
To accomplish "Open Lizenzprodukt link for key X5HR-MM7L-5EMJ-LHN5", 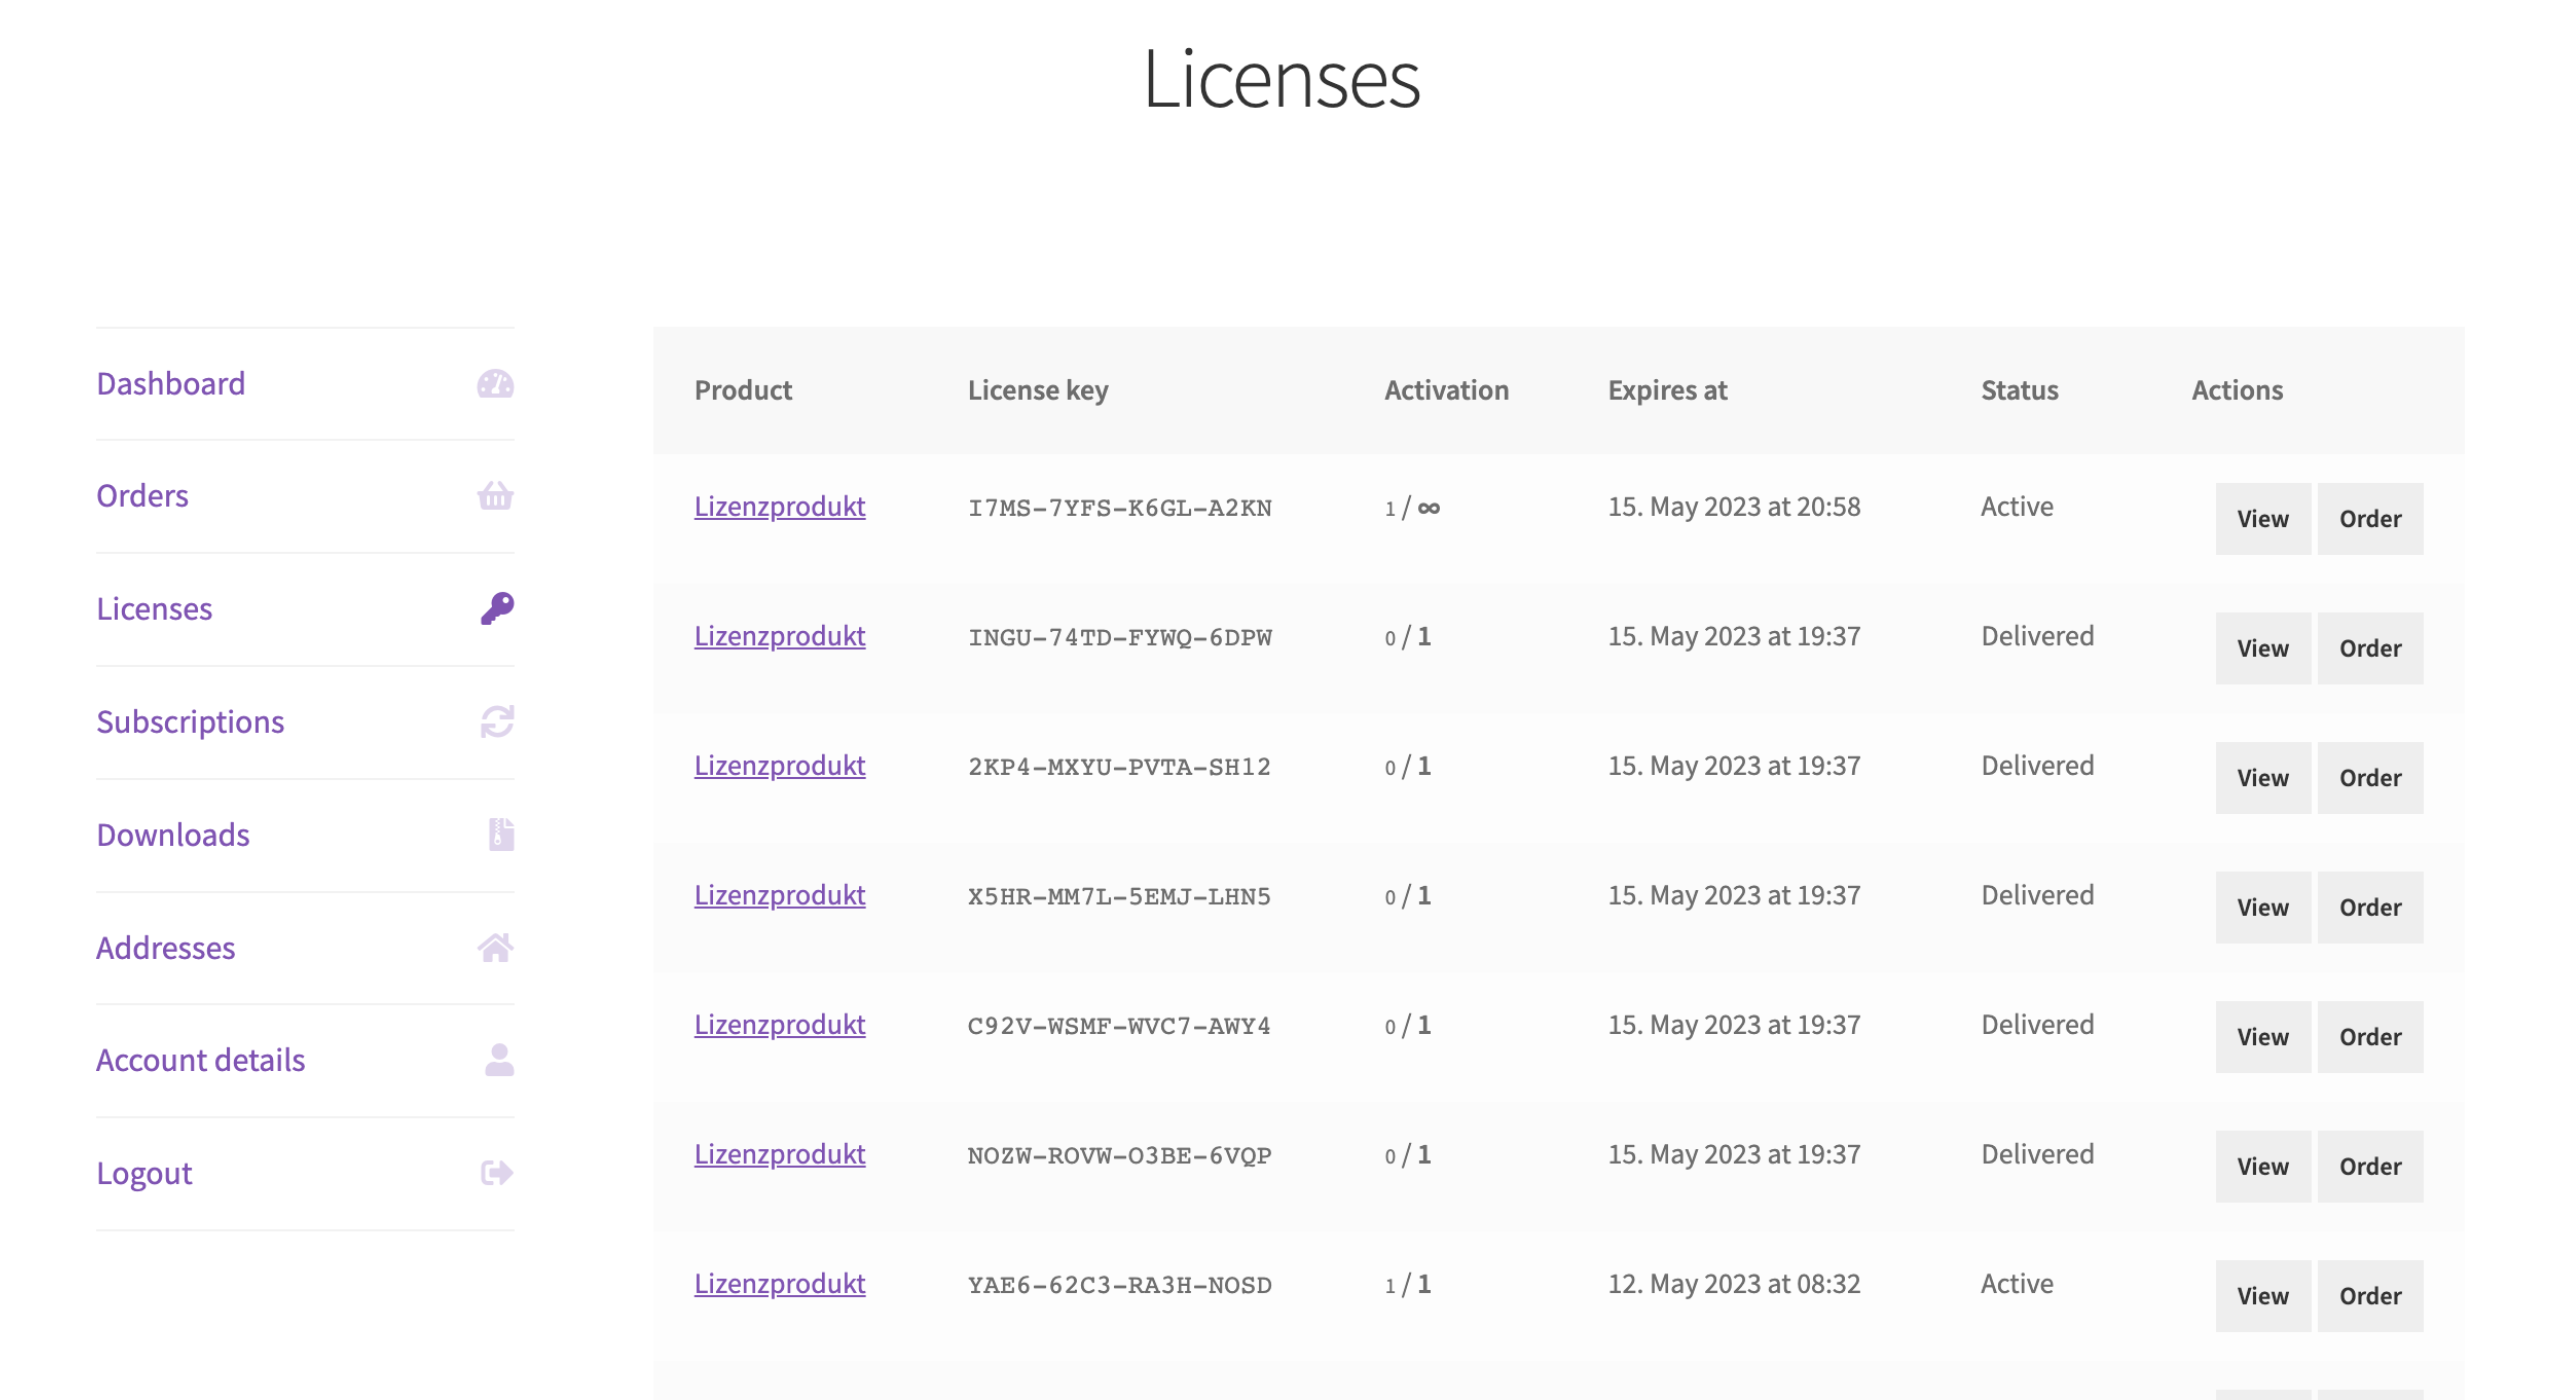I will [x=780, y=896].
